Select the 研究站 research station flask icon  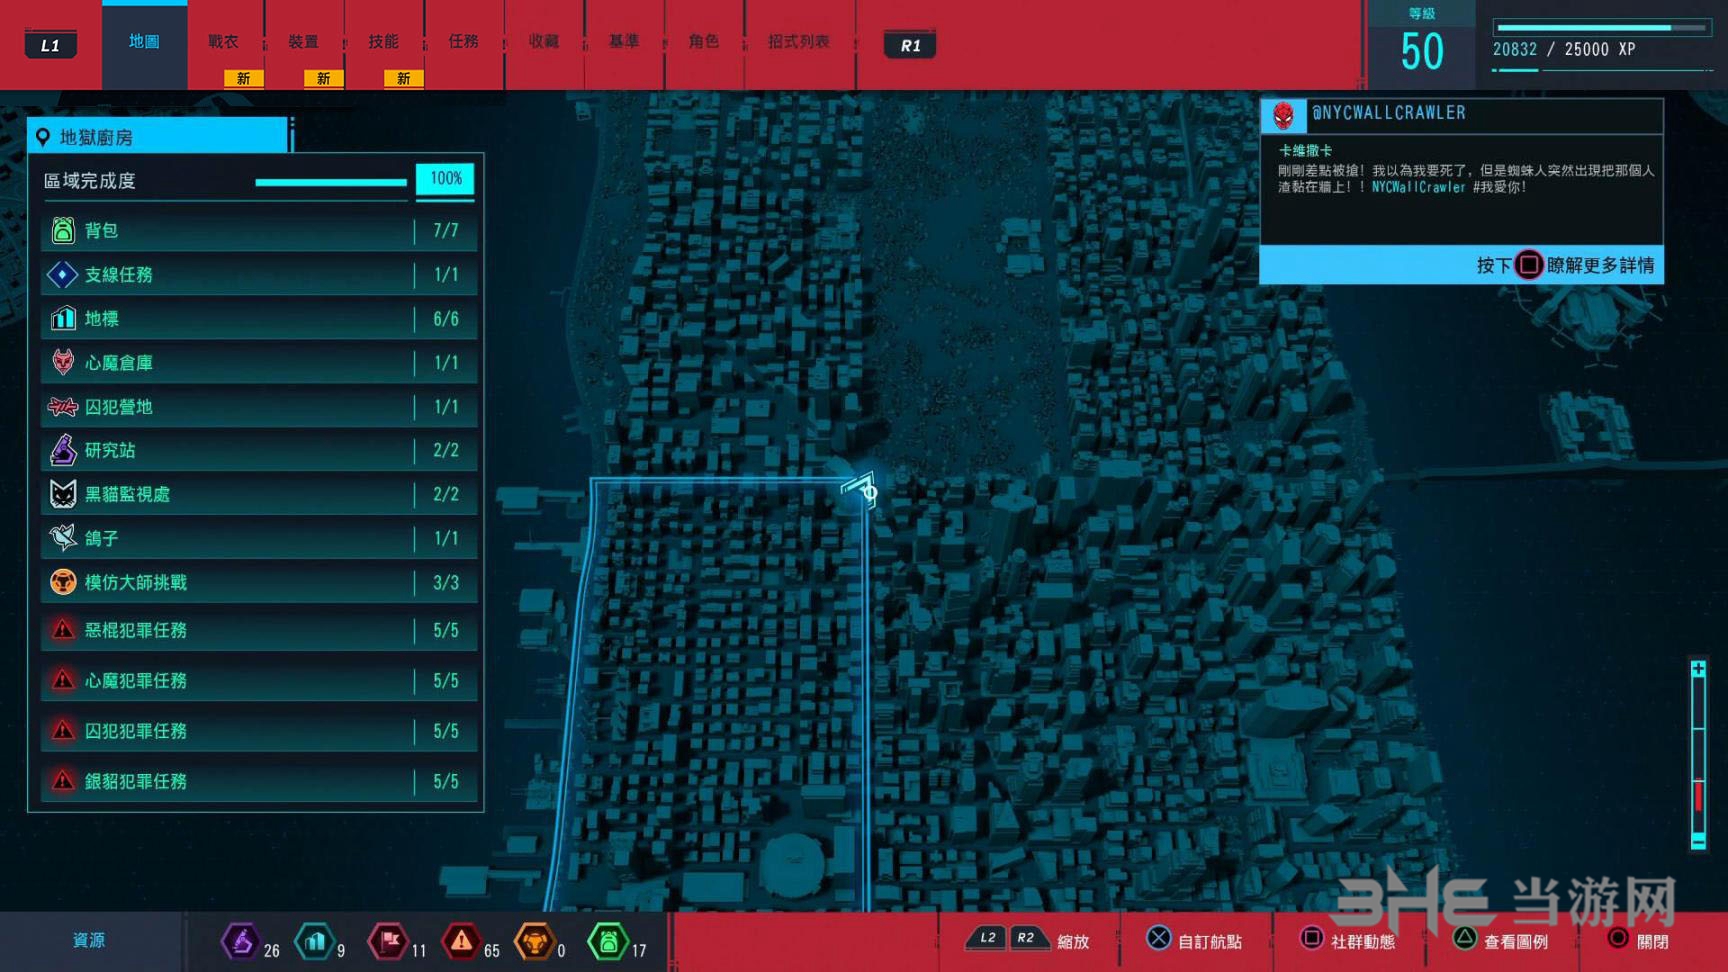click(63, 450)
